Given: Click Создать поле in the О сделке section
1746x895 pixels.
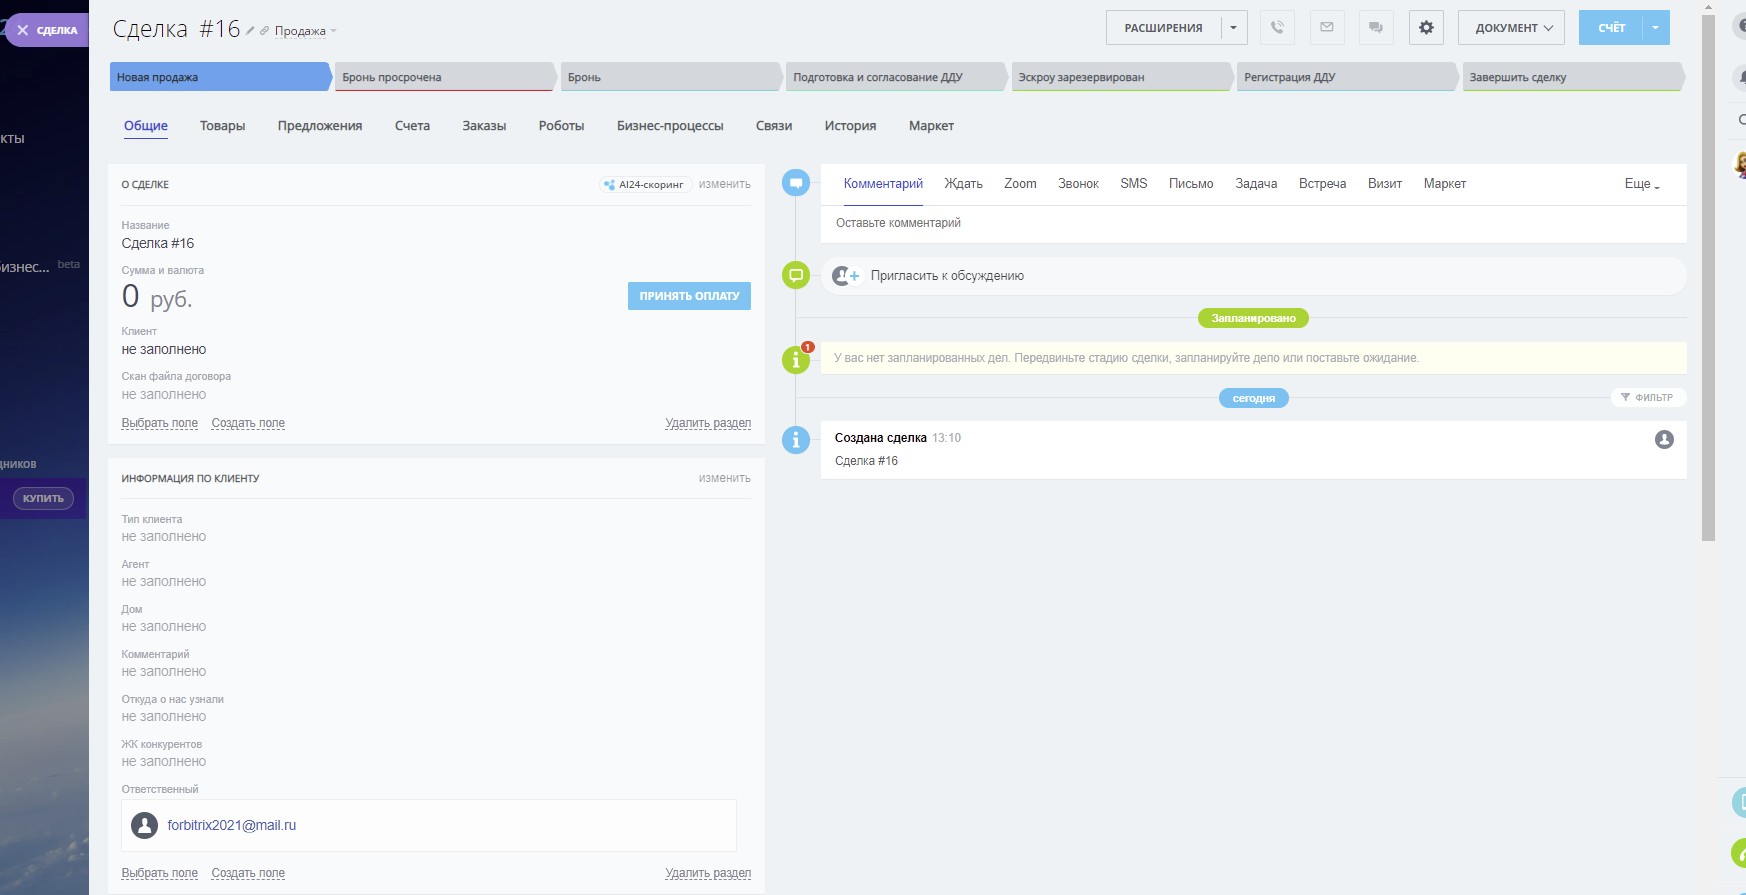Looking at the screenshot, I should [248, 423].
